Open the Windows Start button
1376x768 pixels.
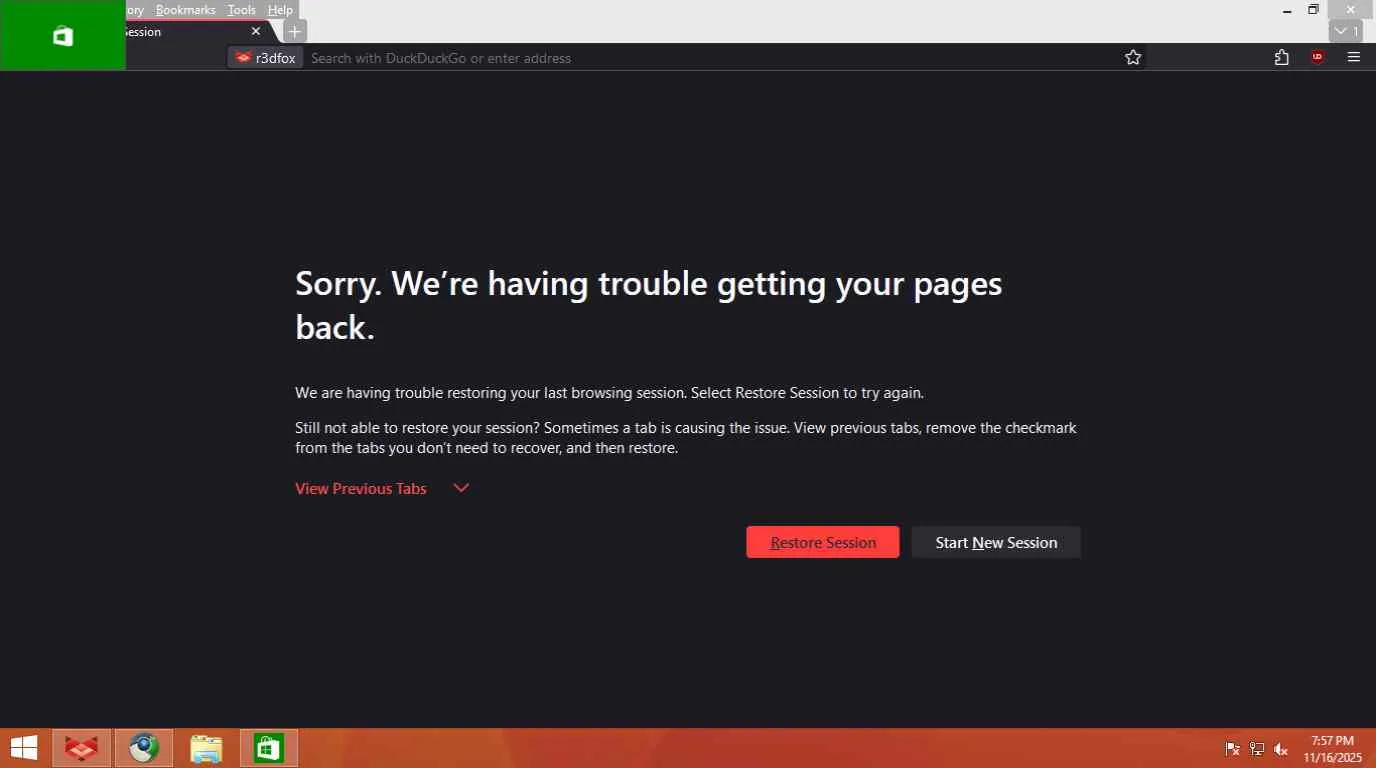click(24, 748)
